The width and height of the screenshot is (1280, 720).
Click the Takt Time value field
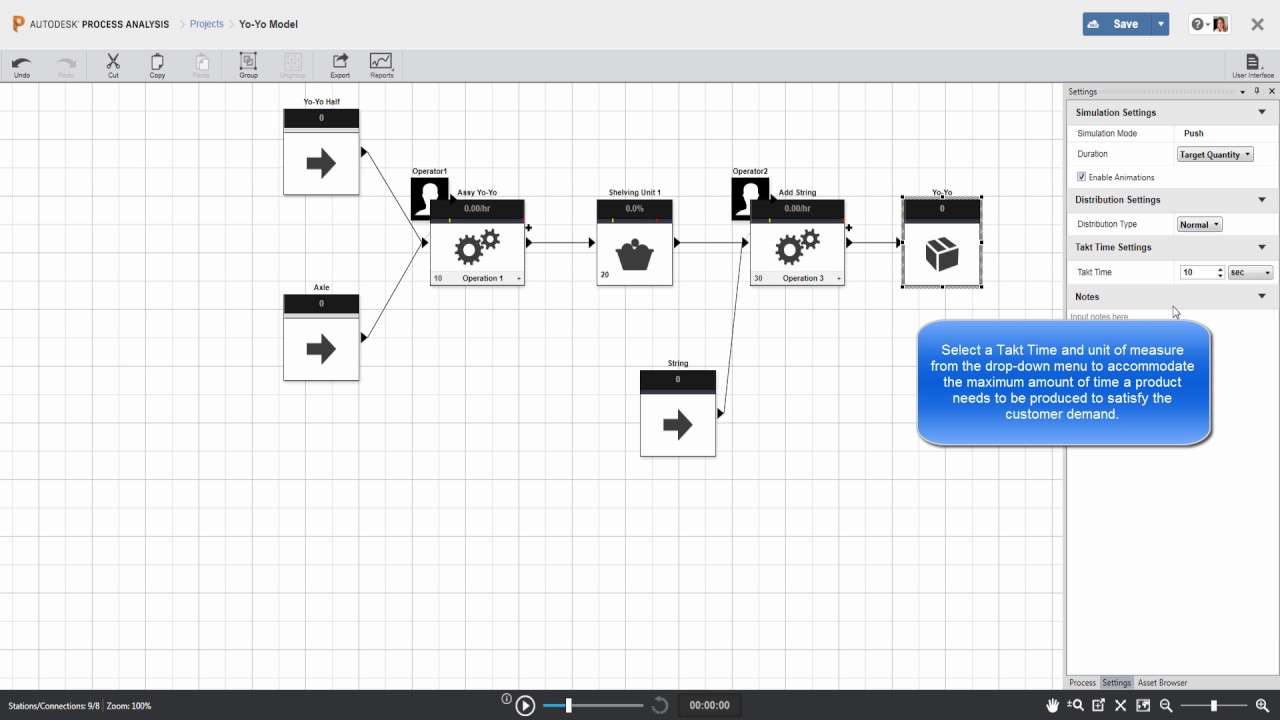1197,272
